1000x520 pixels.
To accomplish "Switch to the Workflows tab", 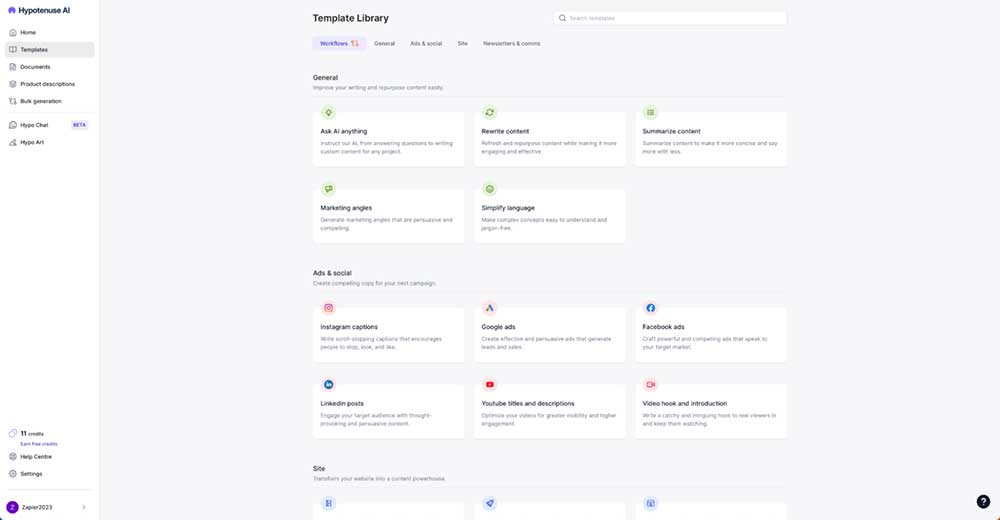I will (339, 43).
